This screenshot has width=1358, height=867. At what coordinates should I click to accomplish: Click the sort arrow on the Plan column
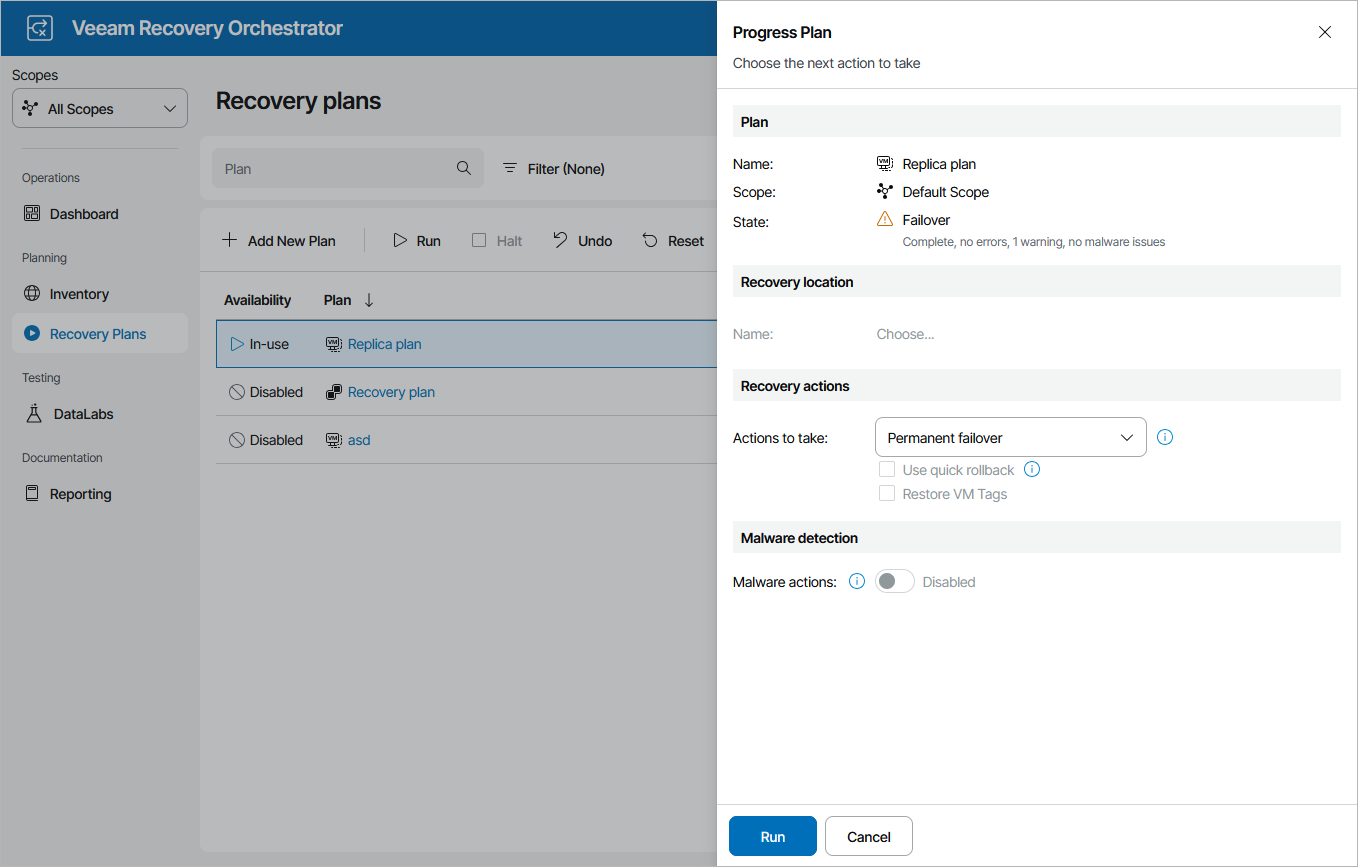[369, 300]
